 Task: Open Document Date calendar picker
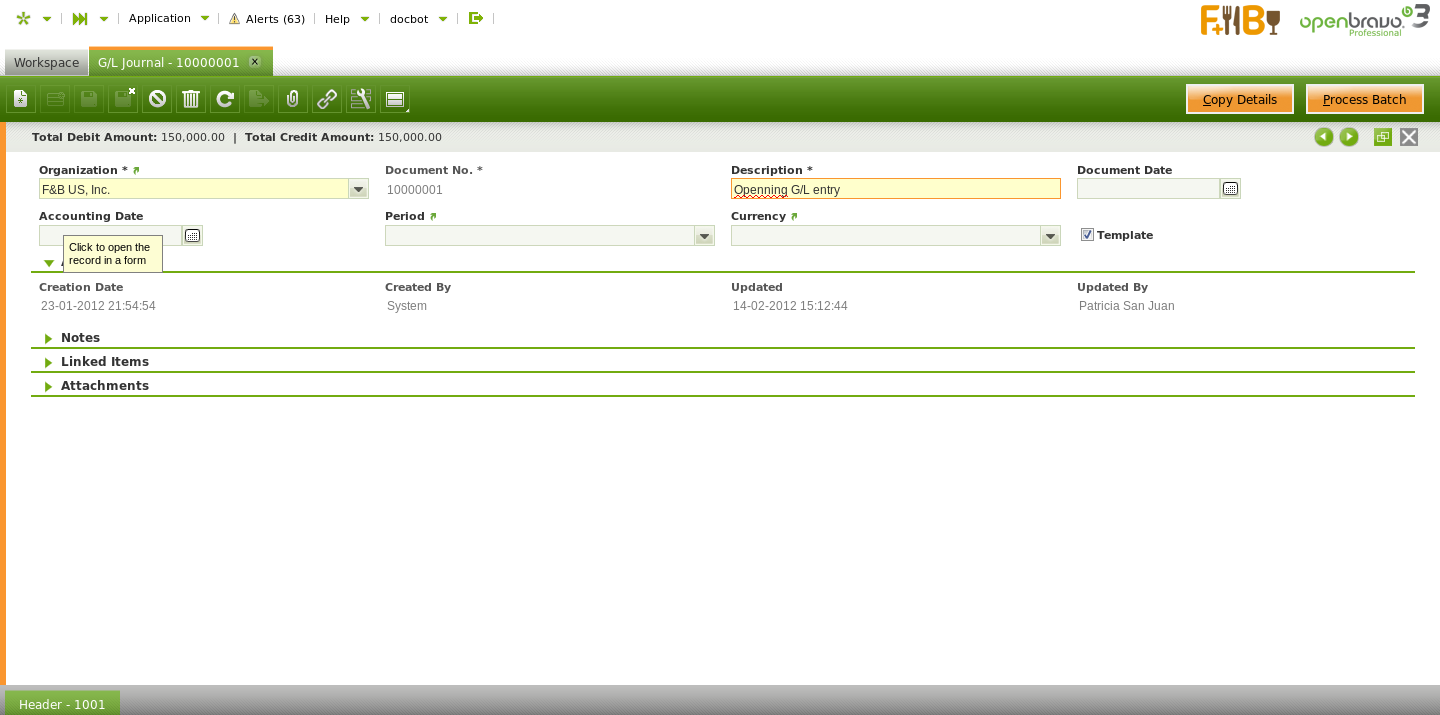click(x=1231, y=189)
